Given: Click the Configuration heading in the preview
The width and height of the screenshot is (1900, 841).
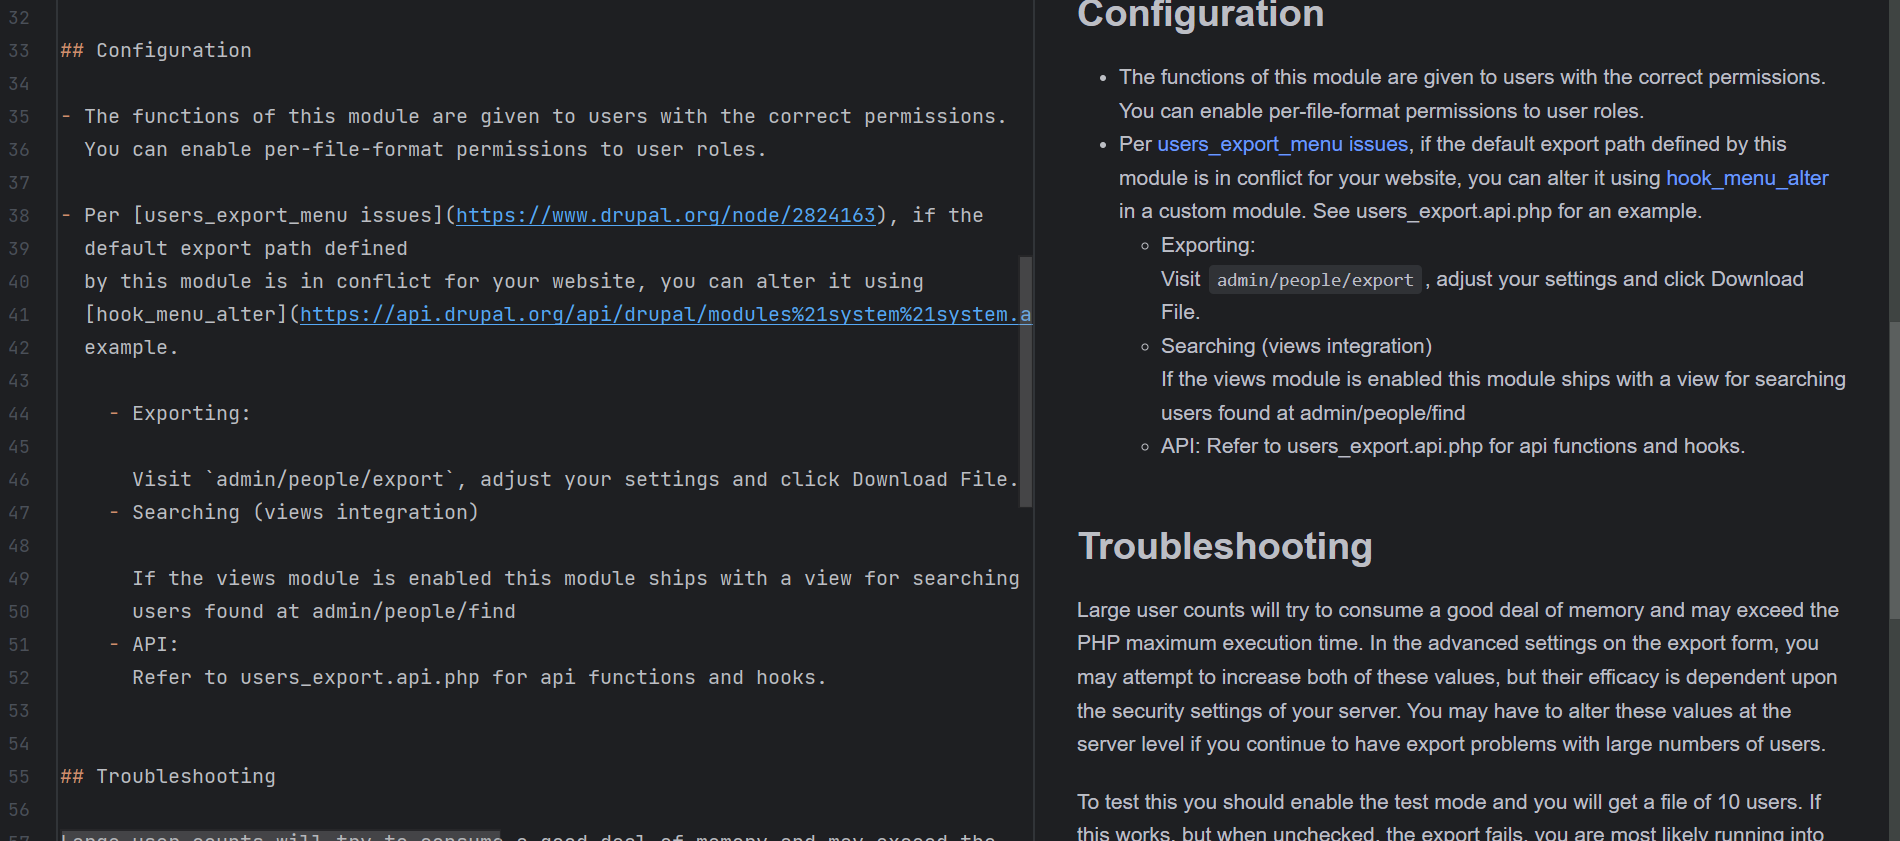Looking at the screenshot, I should (1200, 16).
